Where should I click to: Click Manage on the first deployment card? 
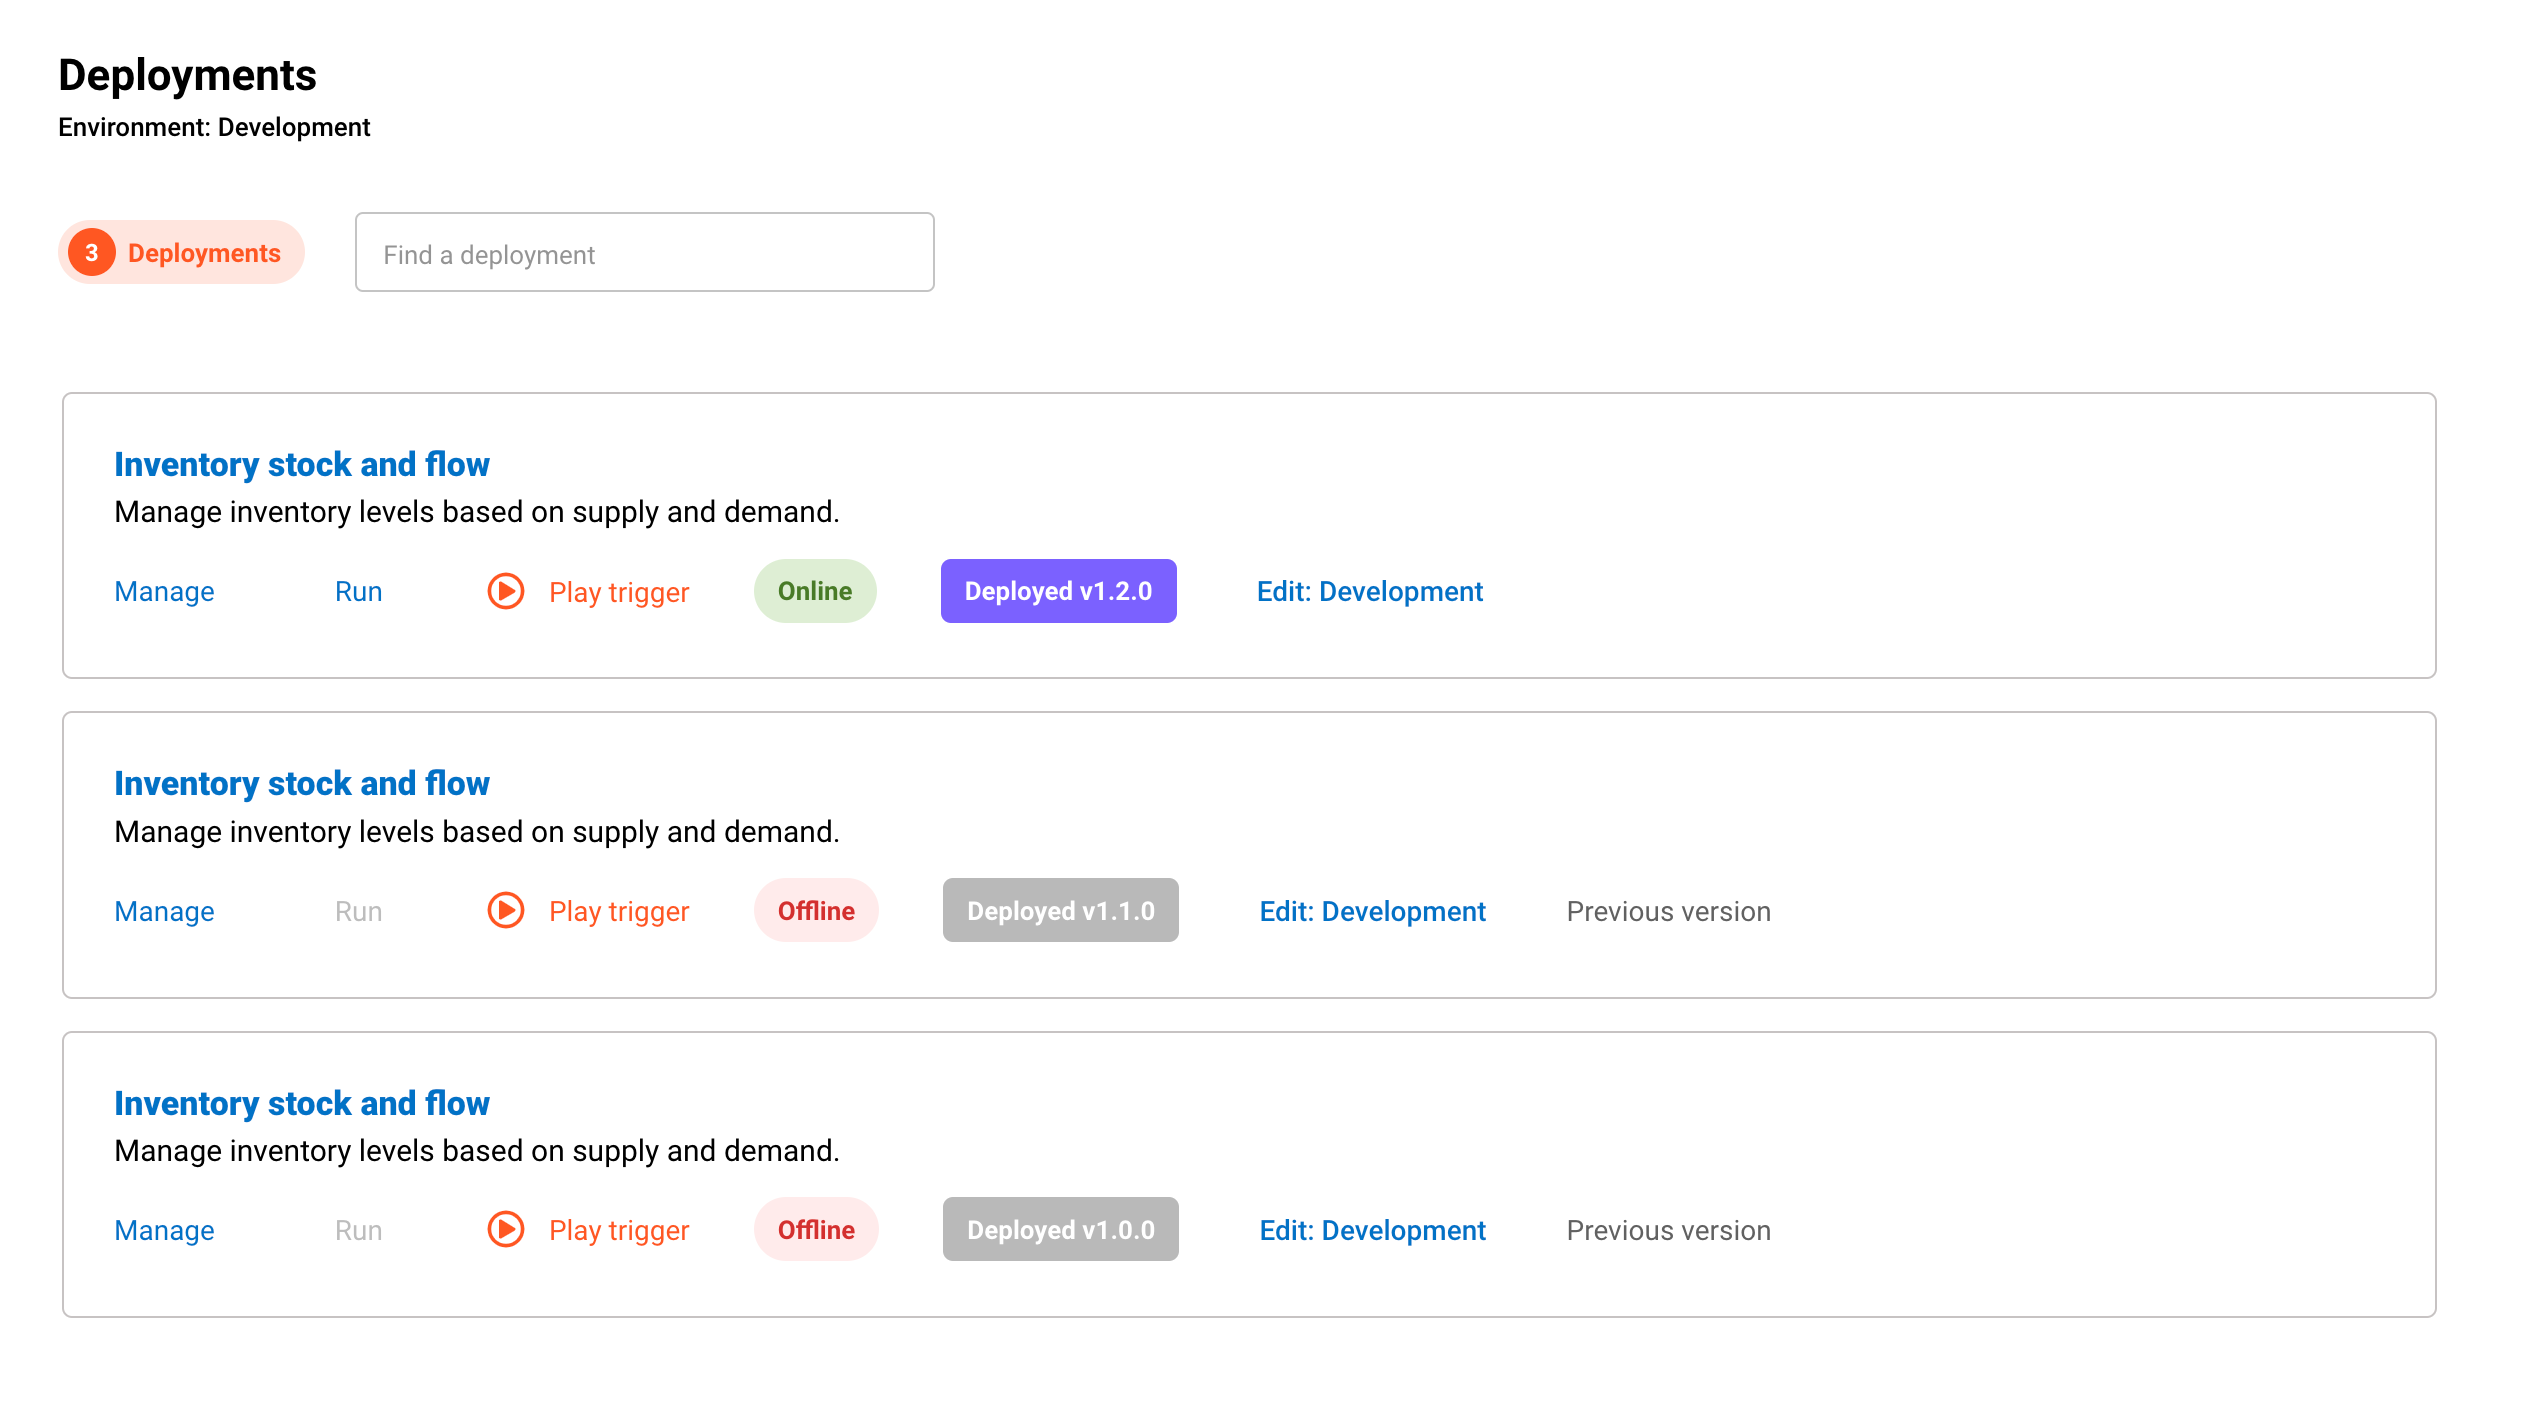pos(164,591)
